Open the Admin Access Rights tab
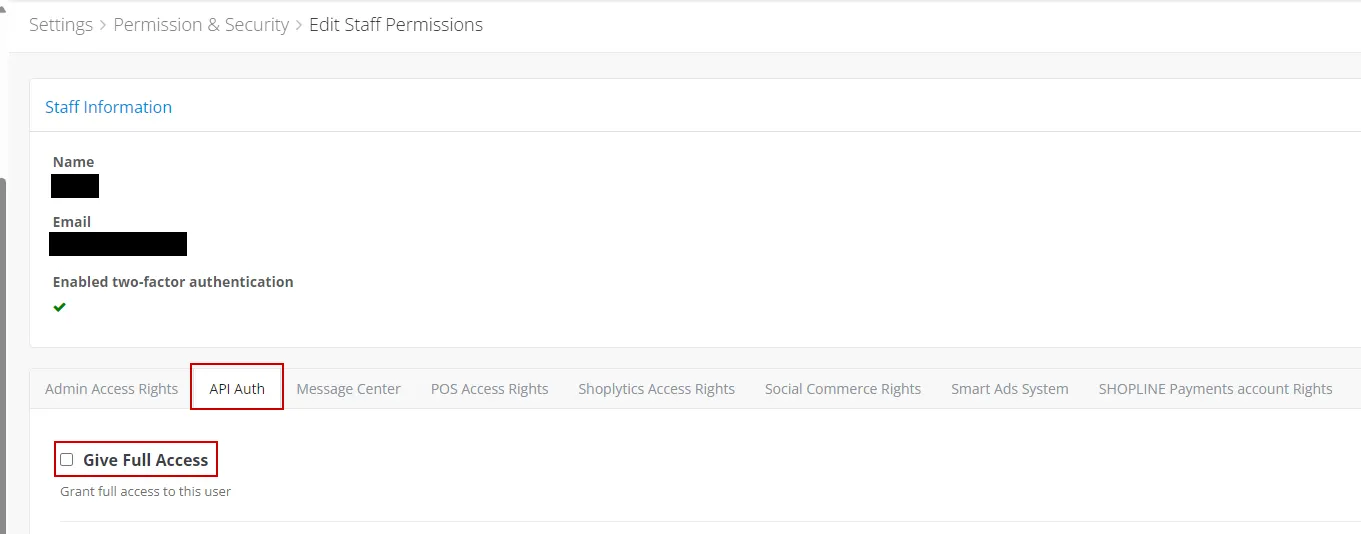 tap(111, 389)
